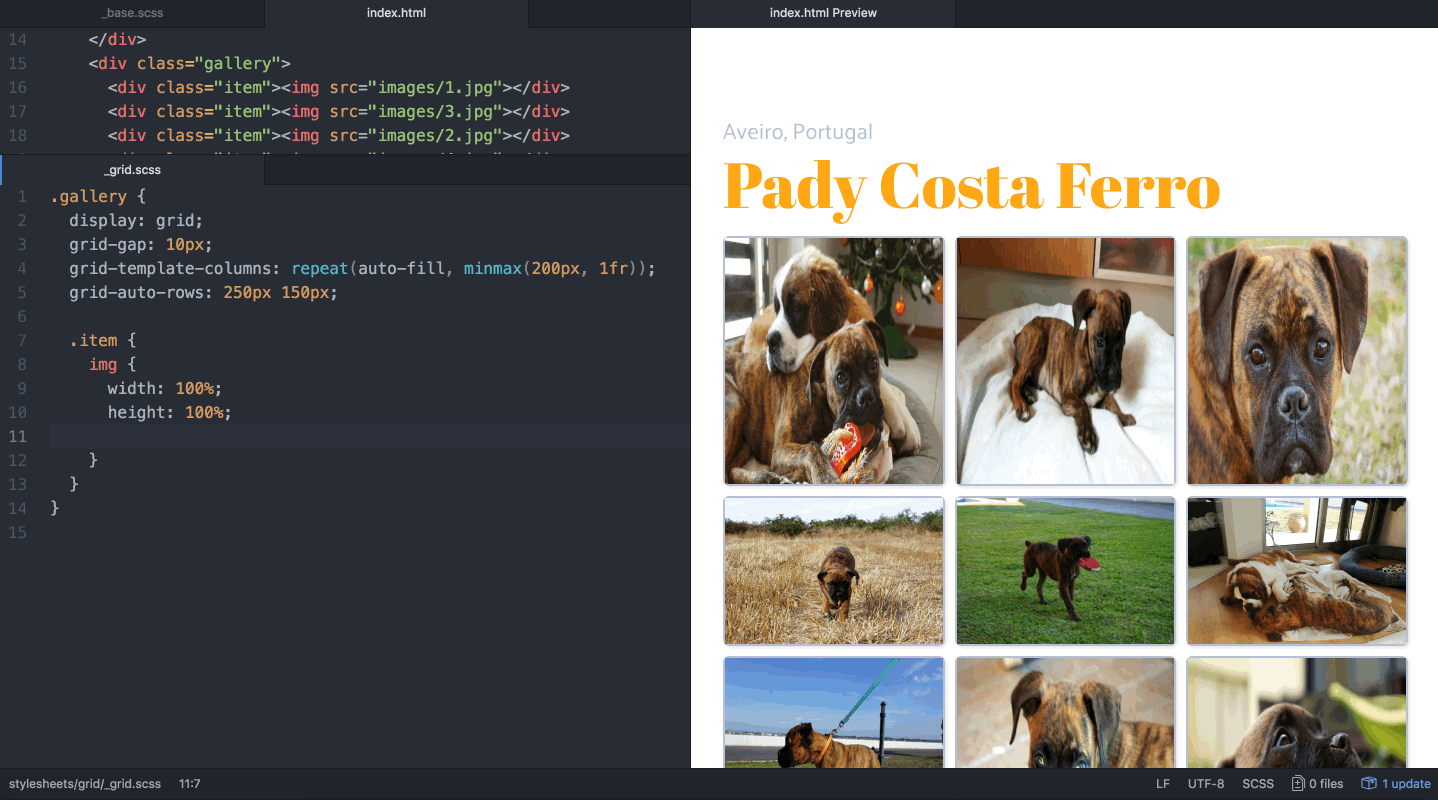The height and width of the screenshot is (800, 1438).
Task: Place cursor in empty line 11 of _grid.scss
Action: [x=369, y=436]
